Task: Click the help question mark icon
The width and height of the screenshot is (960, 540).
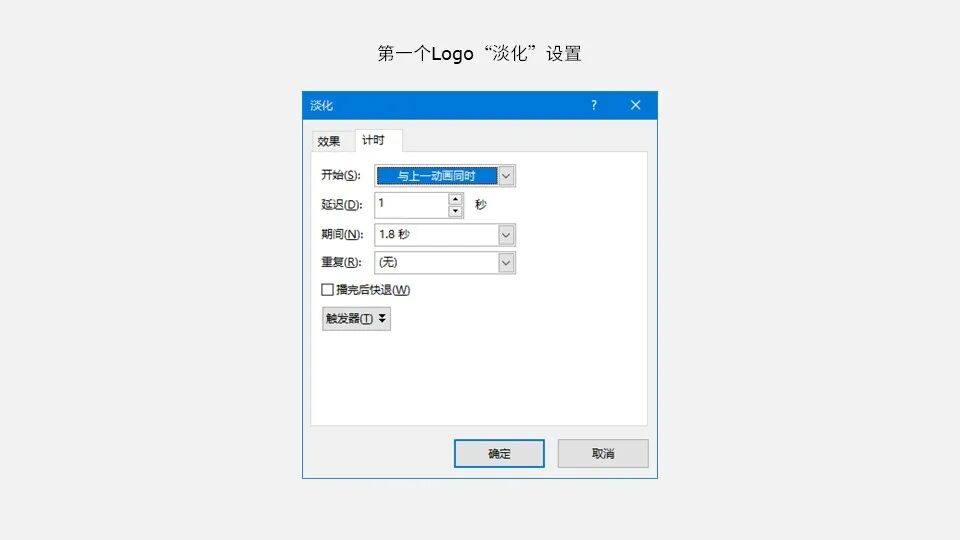Action: pyautogui.click(x=593, y=105)
